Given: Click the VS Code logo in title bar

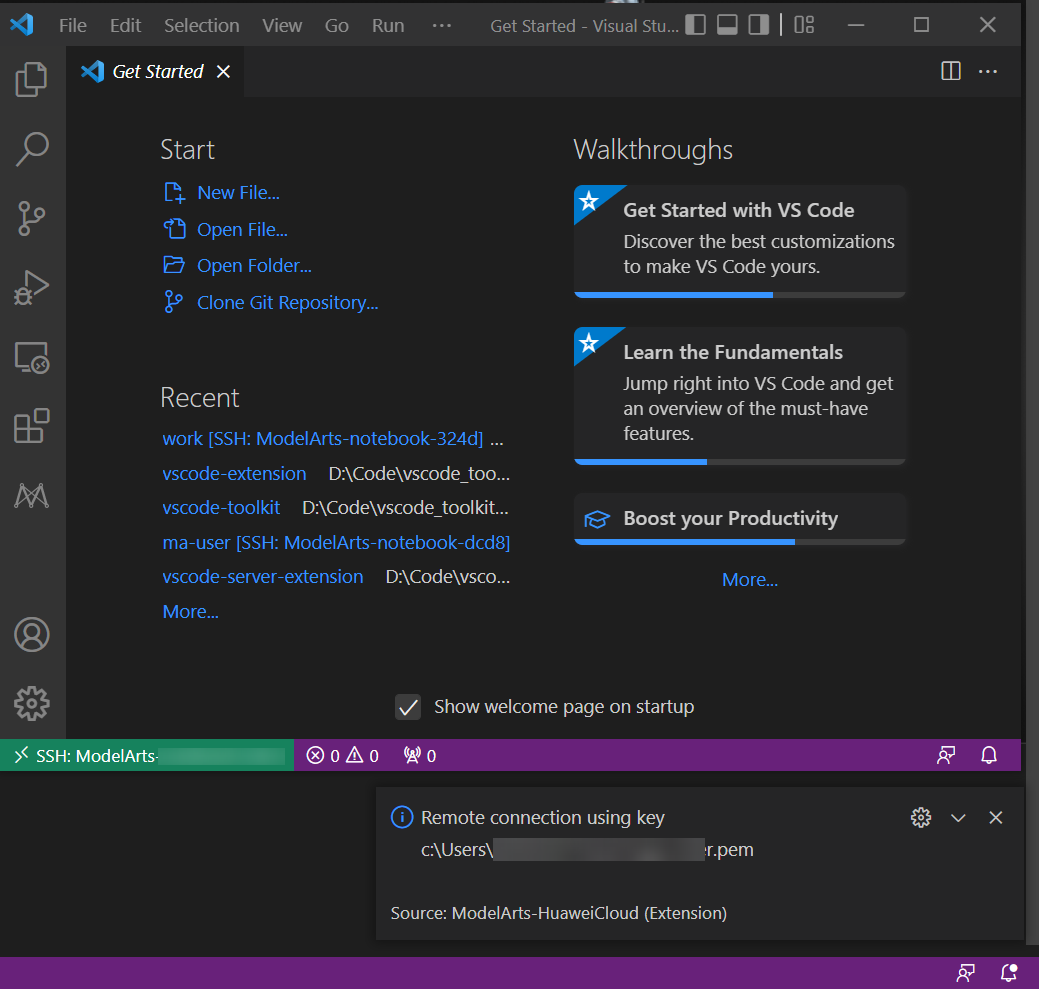Looking at the screenshot, I should pyautogui.click(x=22, y=25).
